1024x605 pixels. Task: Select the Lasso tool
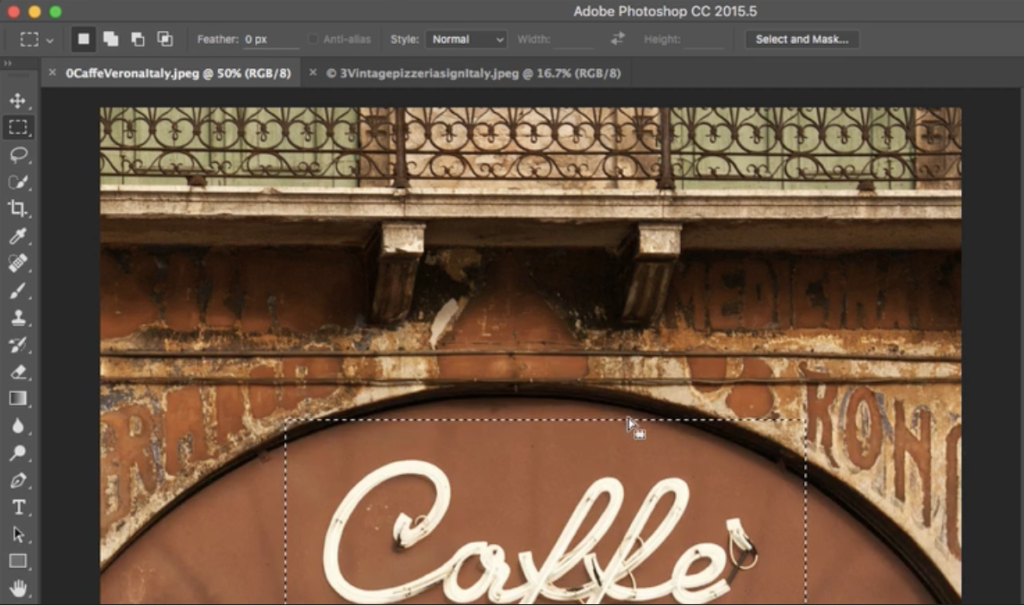pos(18,155)
